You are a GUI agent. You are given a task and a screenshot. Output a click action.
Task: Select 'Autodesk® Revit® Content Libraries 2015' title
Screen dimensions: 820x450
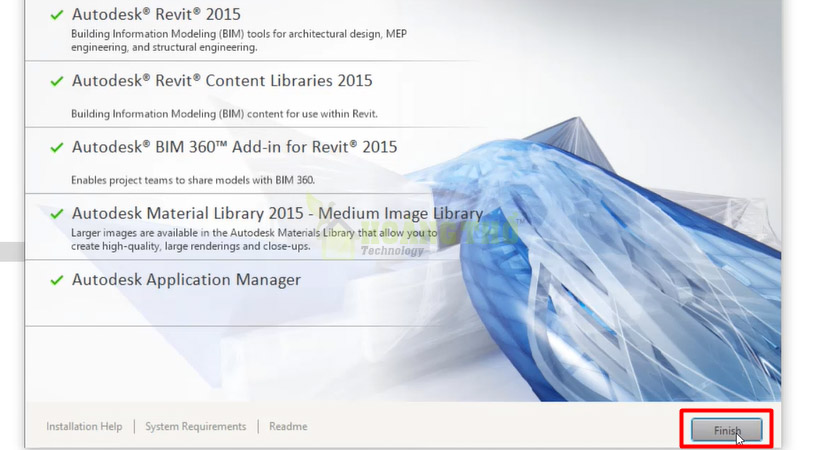[x=222, y=81]
